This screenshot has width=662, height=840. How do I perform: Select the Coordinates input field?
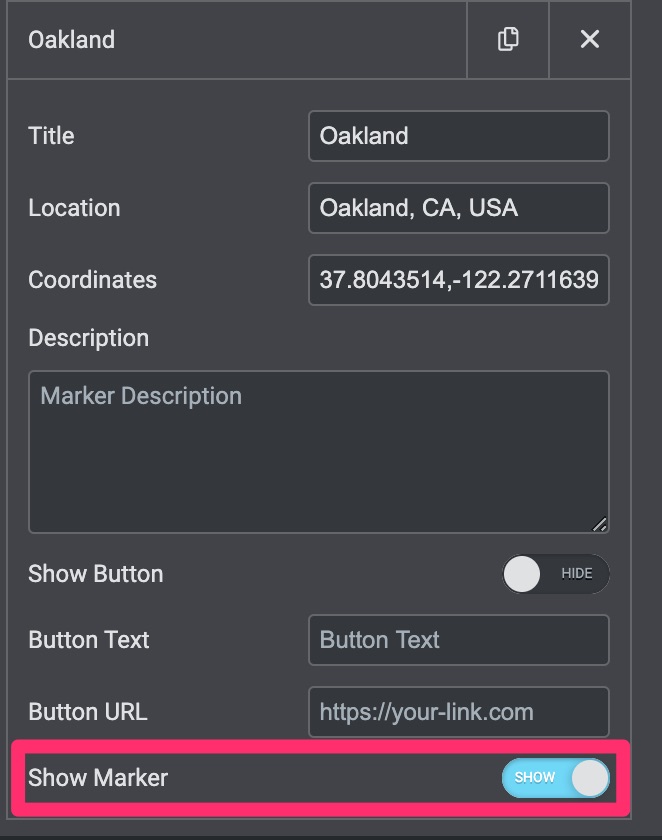(458, 280)
